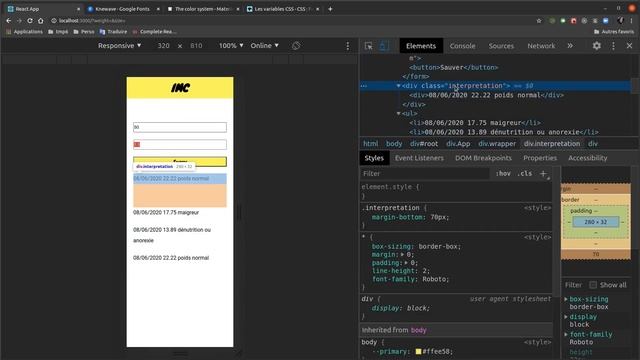Click the yellow Sauver button in app

180,162
